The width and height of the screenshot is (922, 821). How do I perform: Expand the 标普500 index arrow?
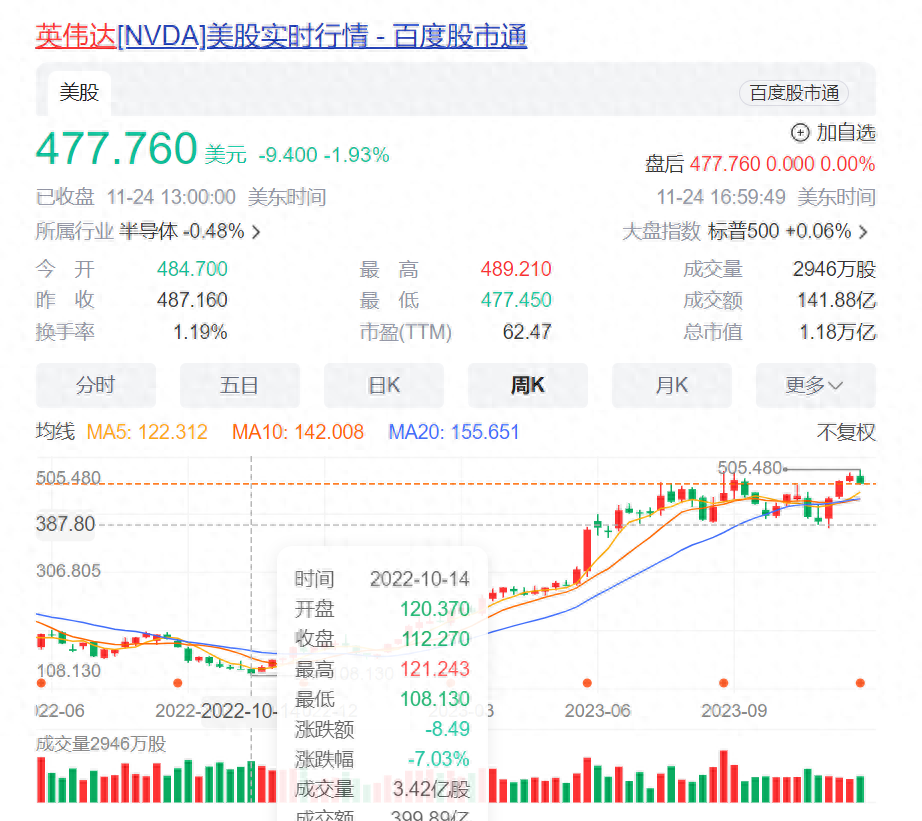click(x=863, y=232)
